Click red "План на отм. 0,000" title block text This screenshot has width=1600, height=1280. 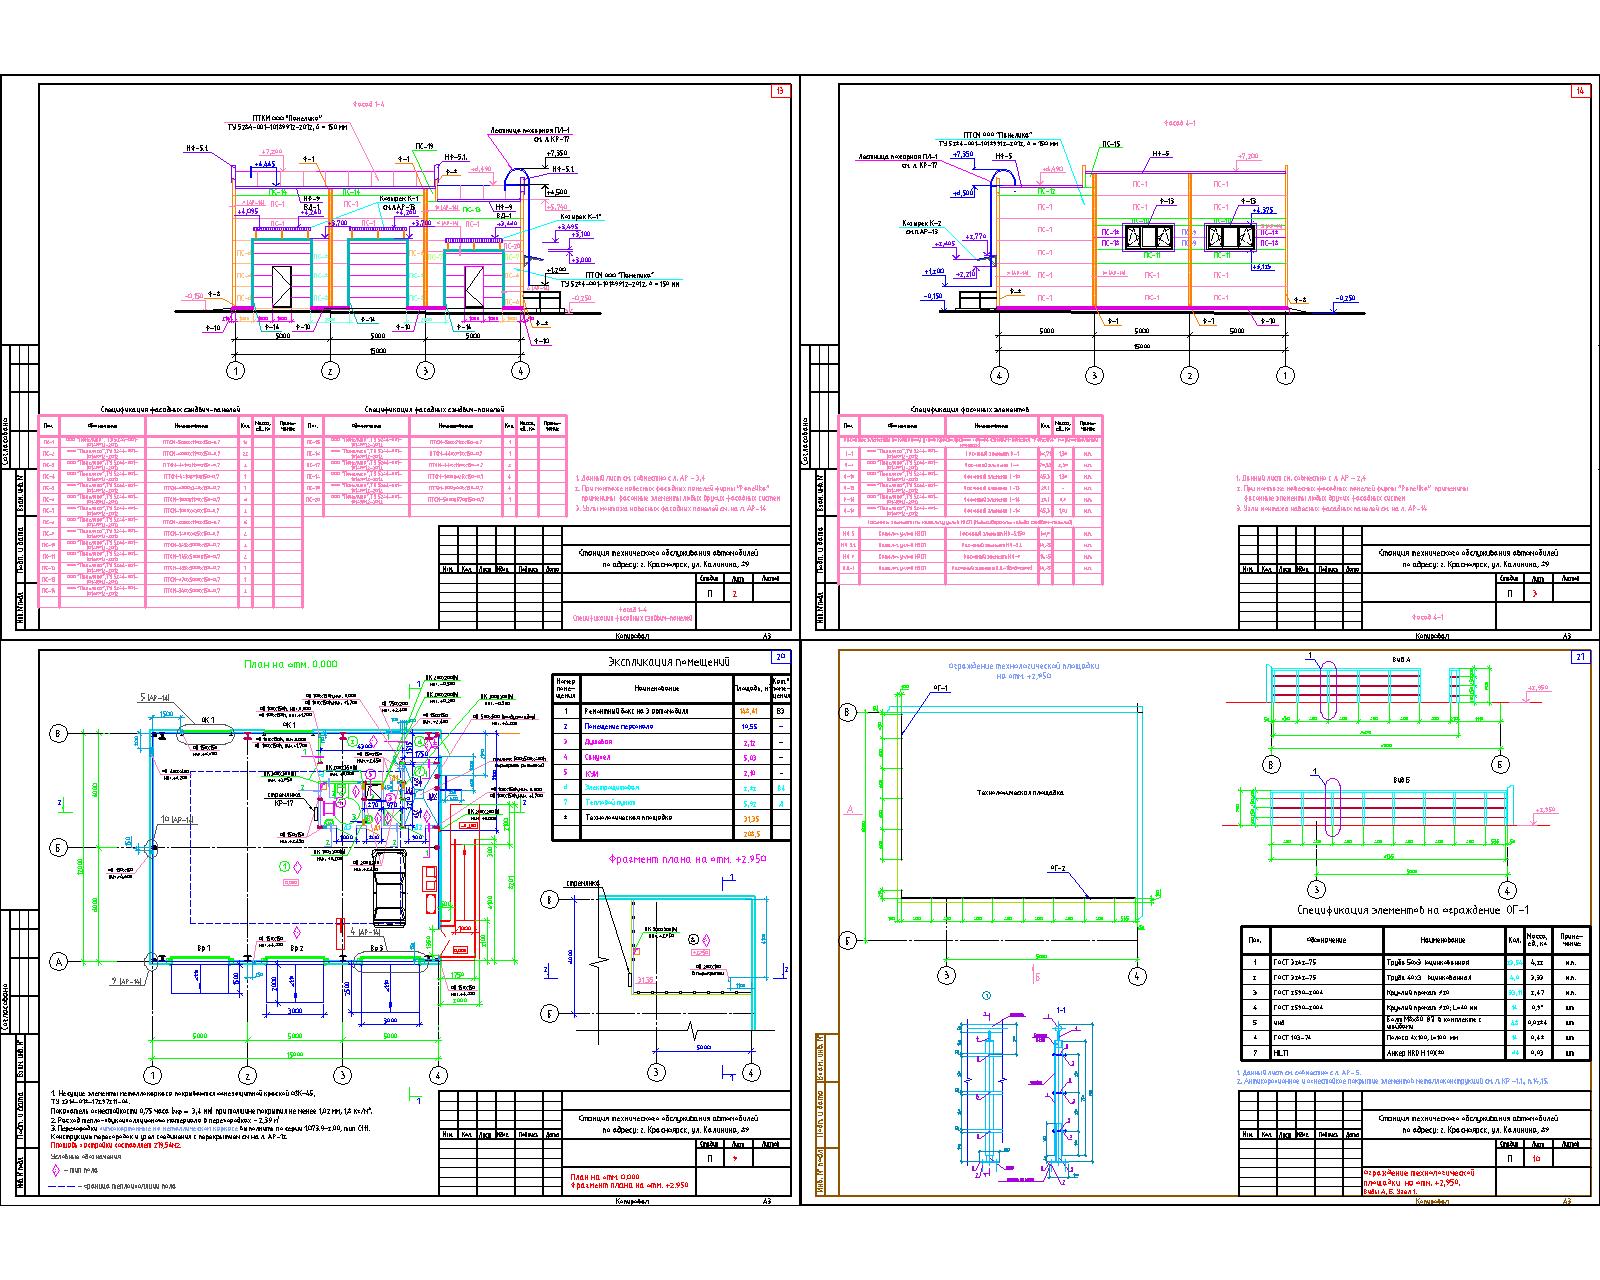pos(605,1176)
